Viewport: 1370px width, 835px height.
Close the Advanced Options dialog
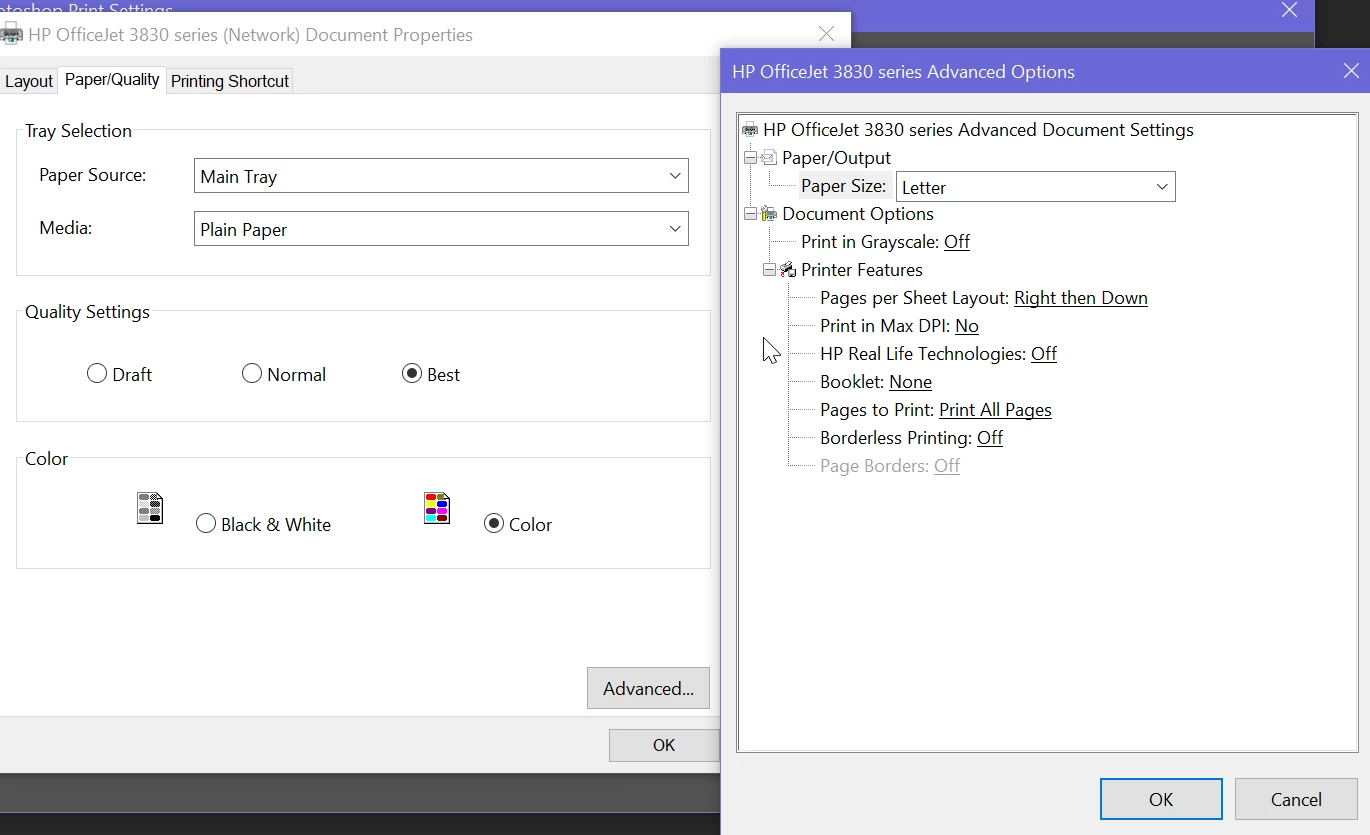(1351, 71)
